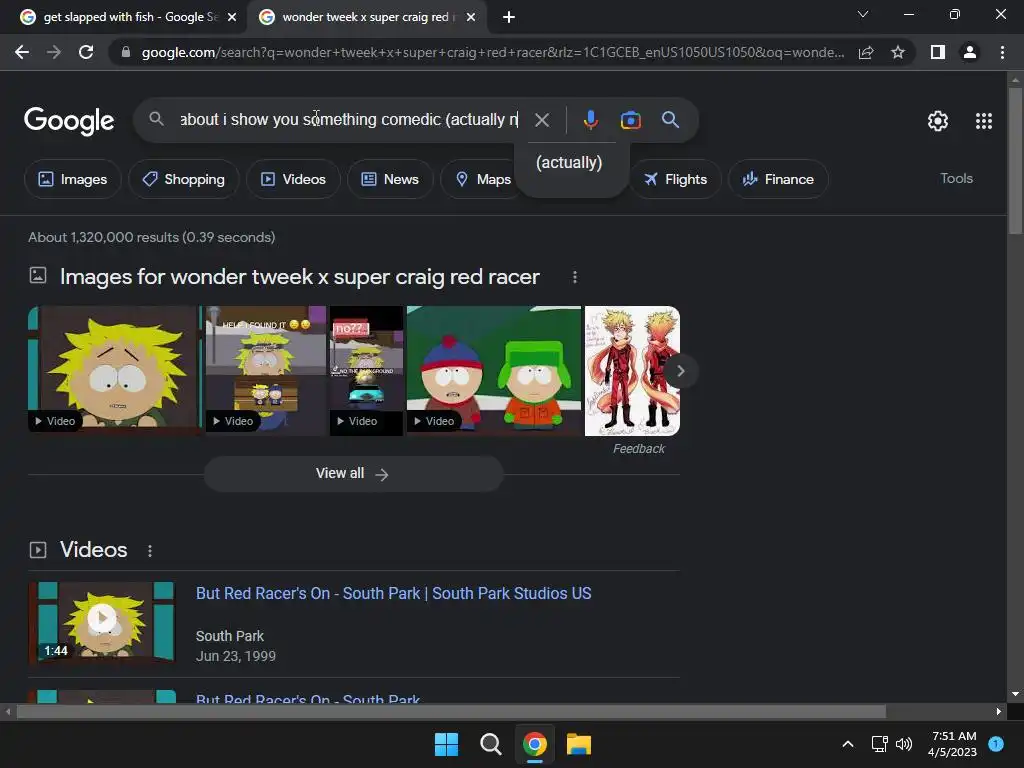Filter results by News
Viewport: 1024px width, 768px height.
click(390, 179)
